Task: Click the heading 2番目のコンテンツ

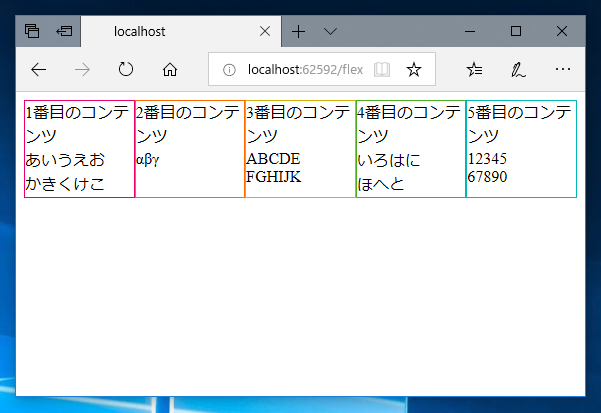Action: (x=188, y=124)
